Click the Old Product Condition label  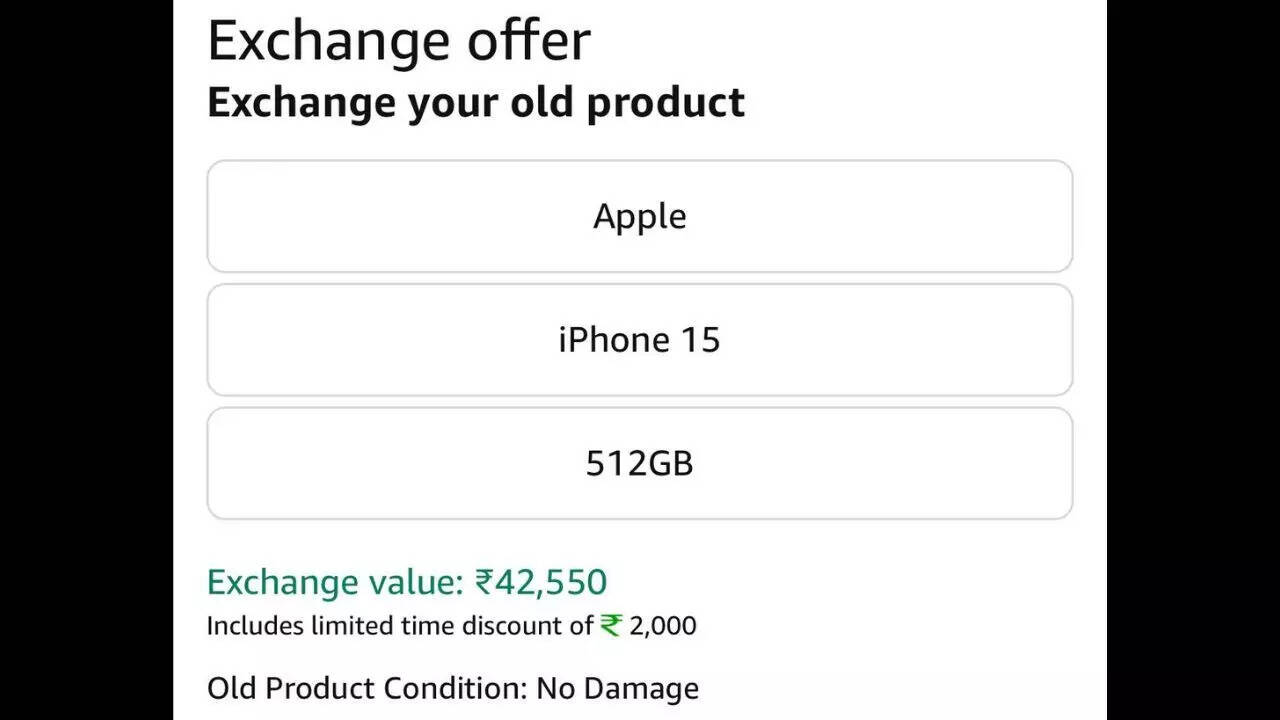coord(390,688)
